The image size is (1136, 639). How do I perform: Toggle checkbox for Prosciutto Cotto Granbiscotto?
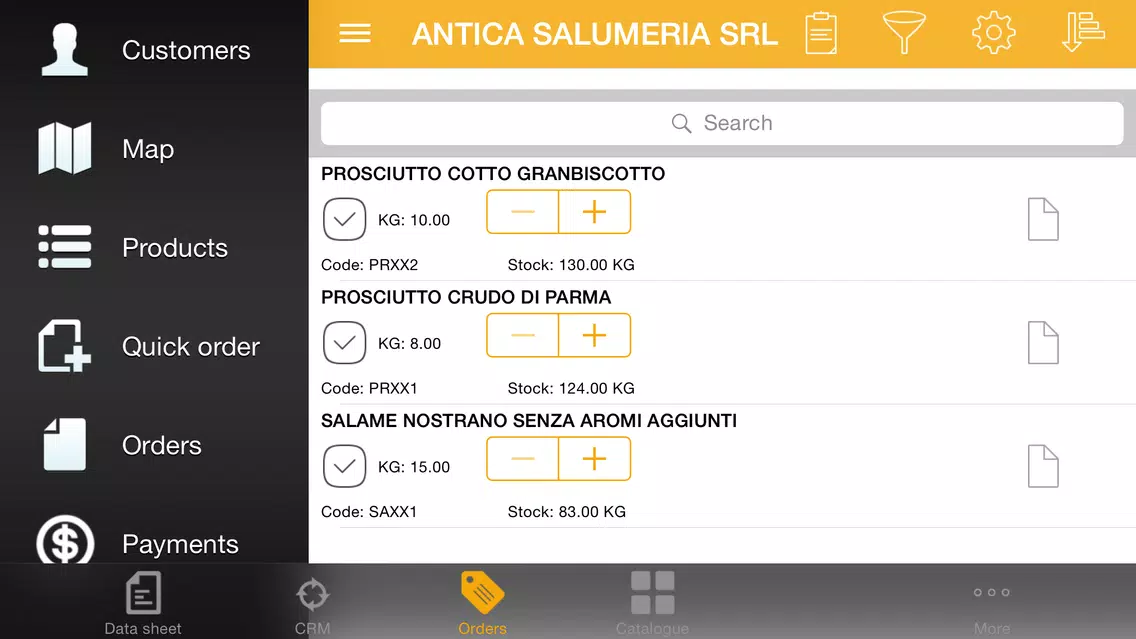344,219
